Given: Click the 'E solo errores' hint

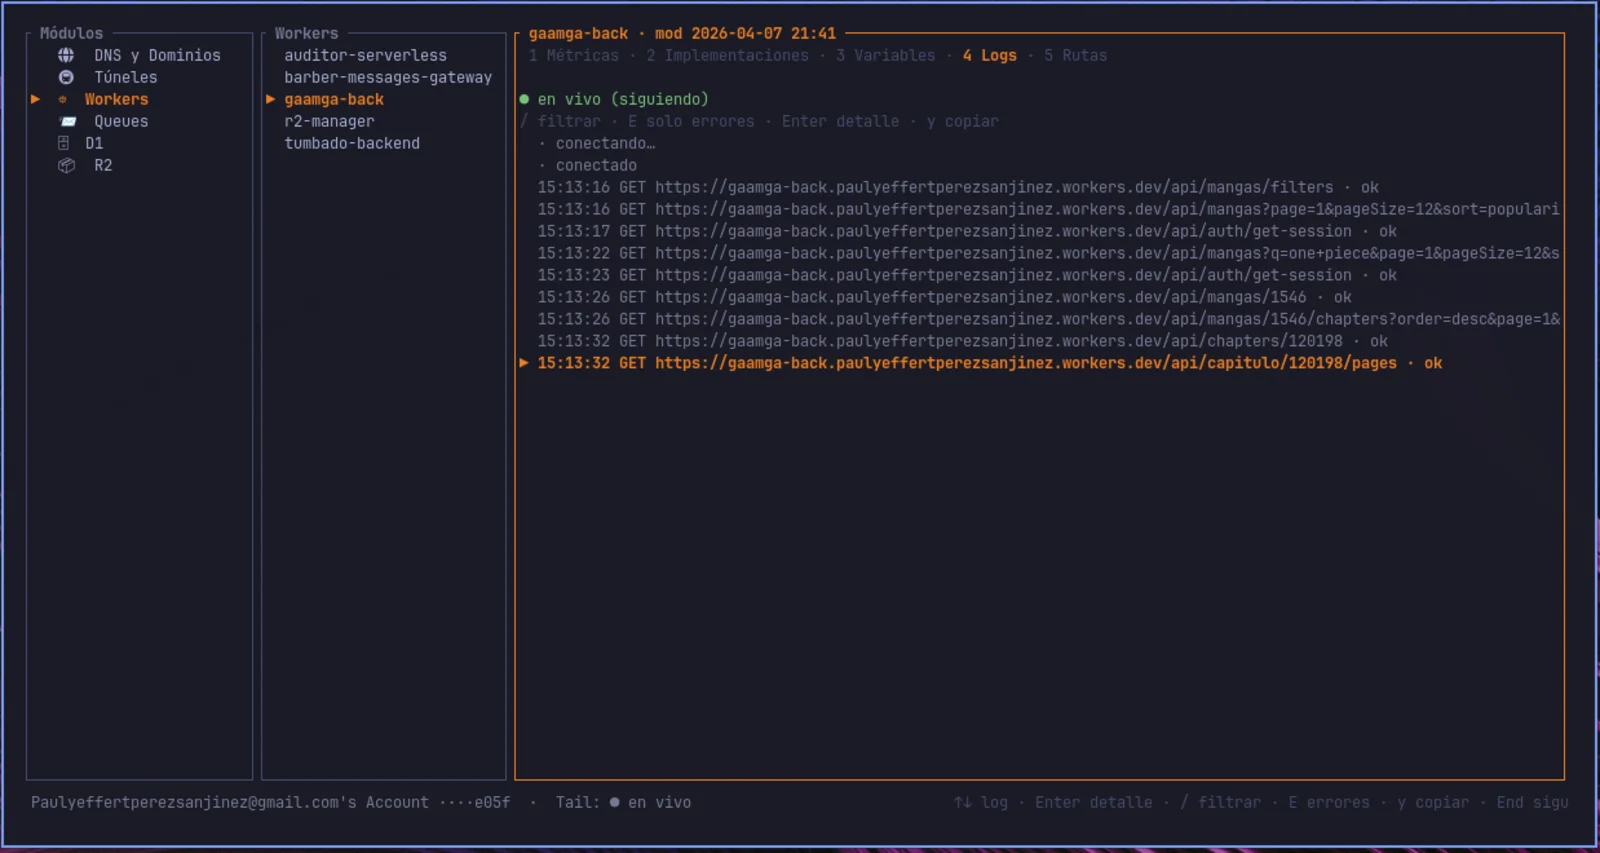Looking at the screenshot, I should [691, 121].
